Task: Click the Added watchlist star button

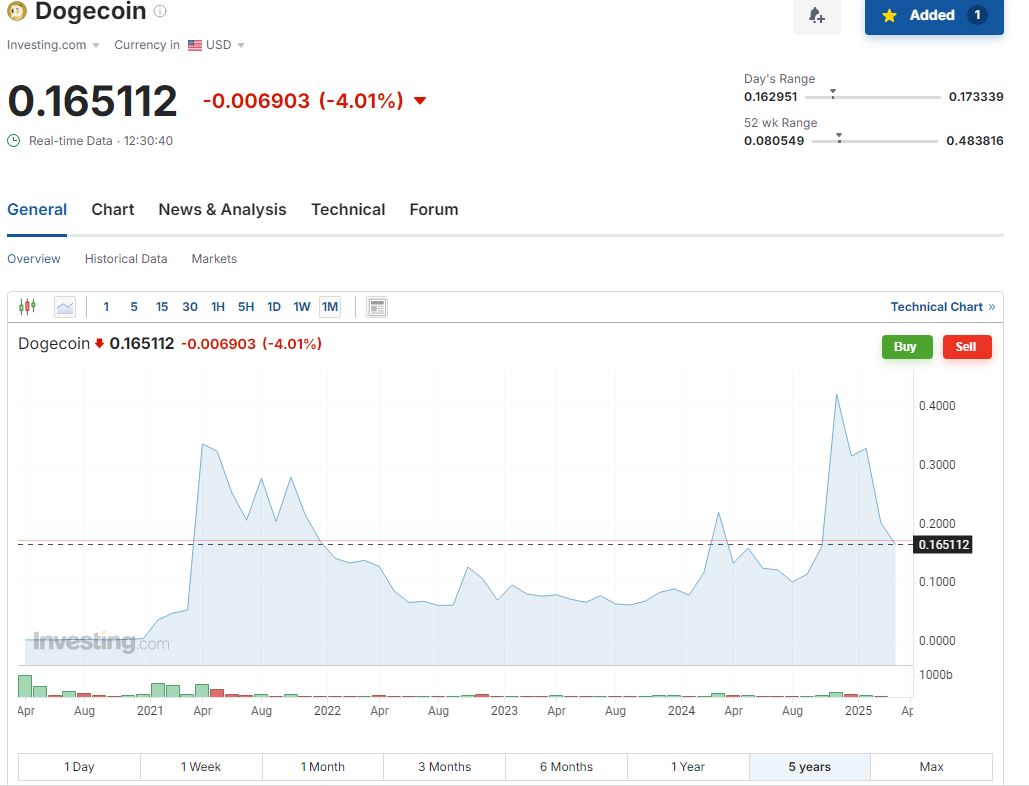Action: click(x=934, y=15)
